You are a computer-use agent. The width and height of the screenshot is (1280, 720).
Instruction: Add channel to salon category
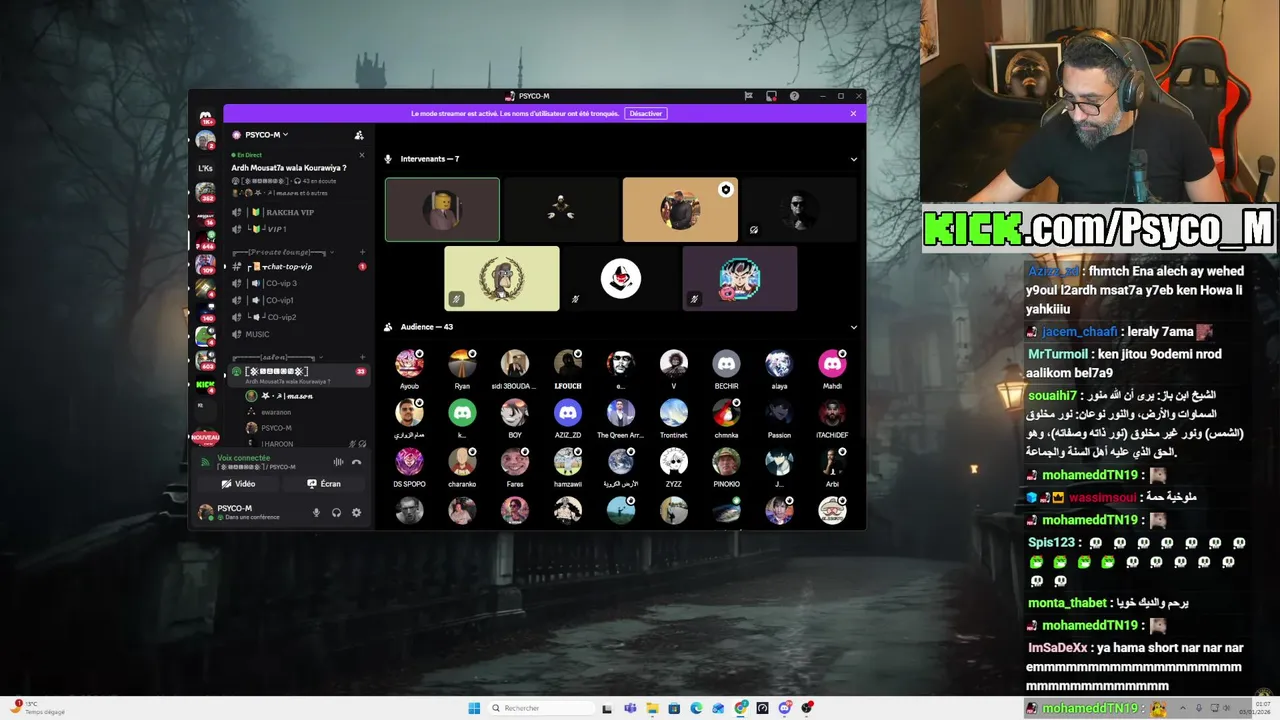pos(362,357)
